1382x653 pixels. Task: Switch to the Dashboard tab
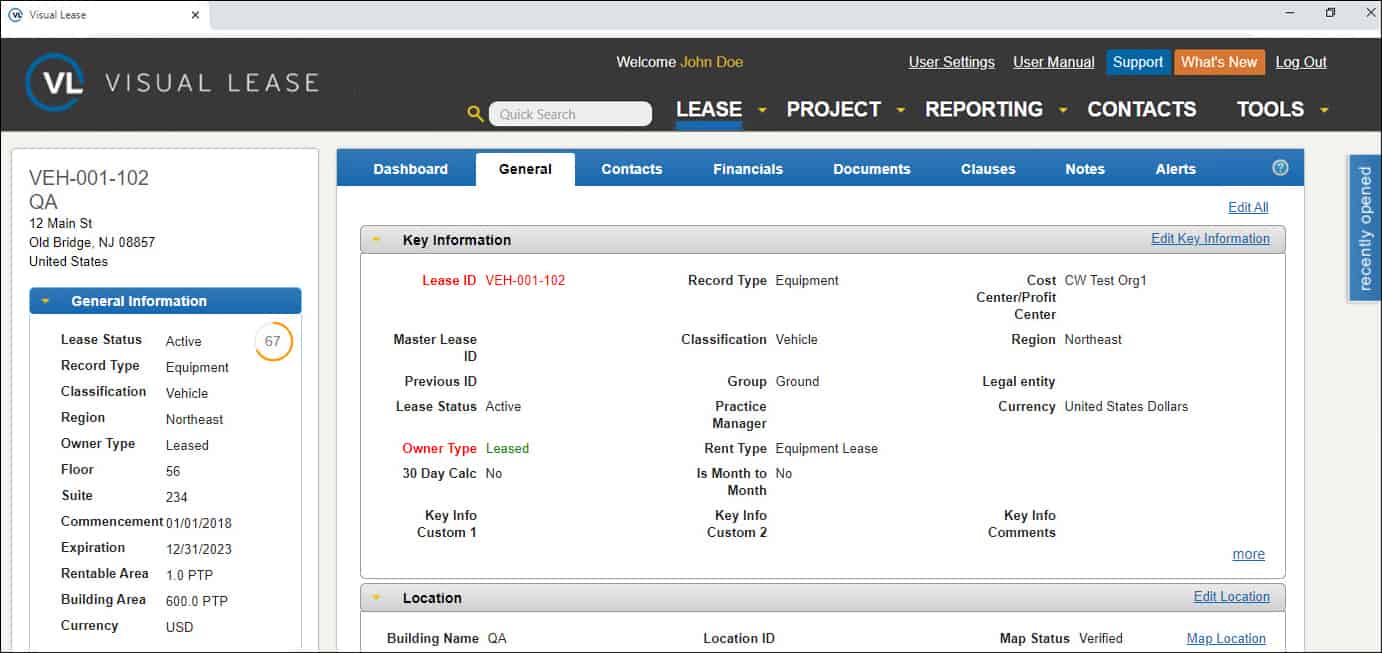tap(411, 169)
